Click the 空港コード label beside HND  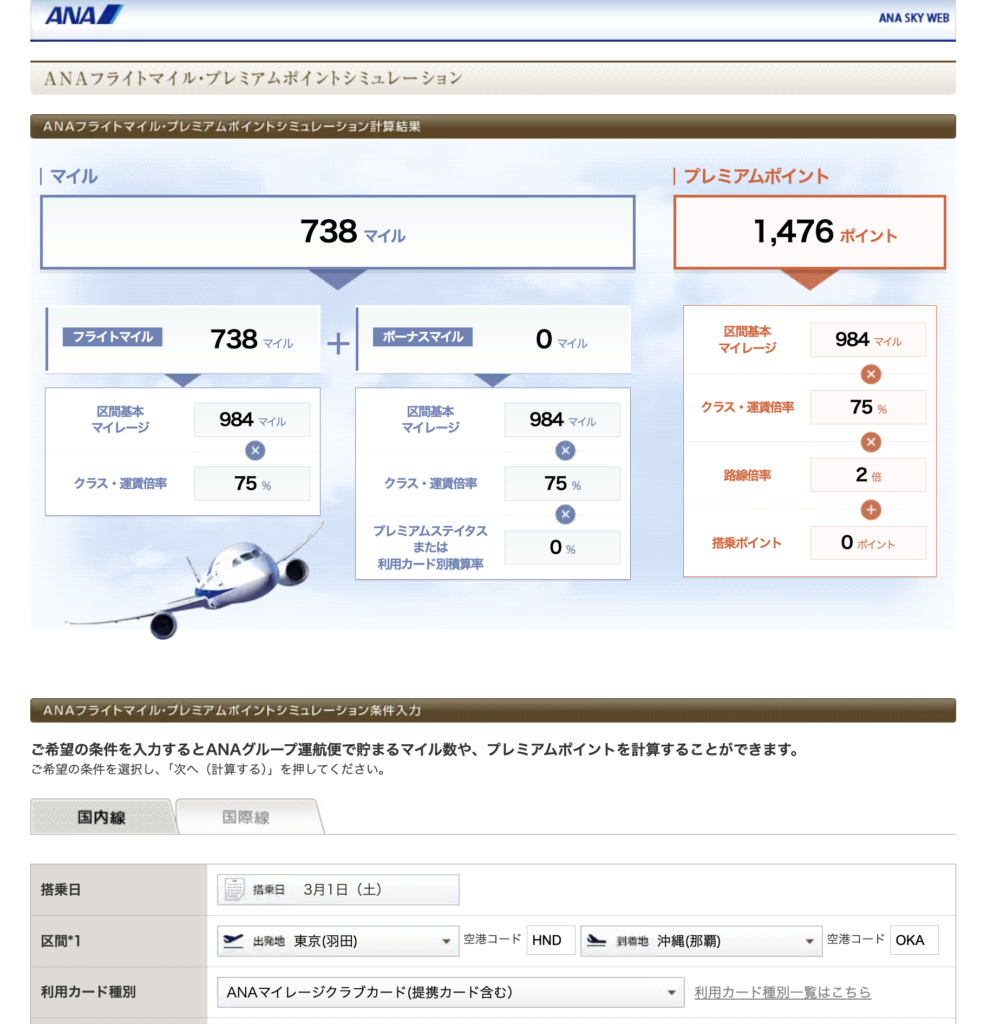tap(492, 939)
